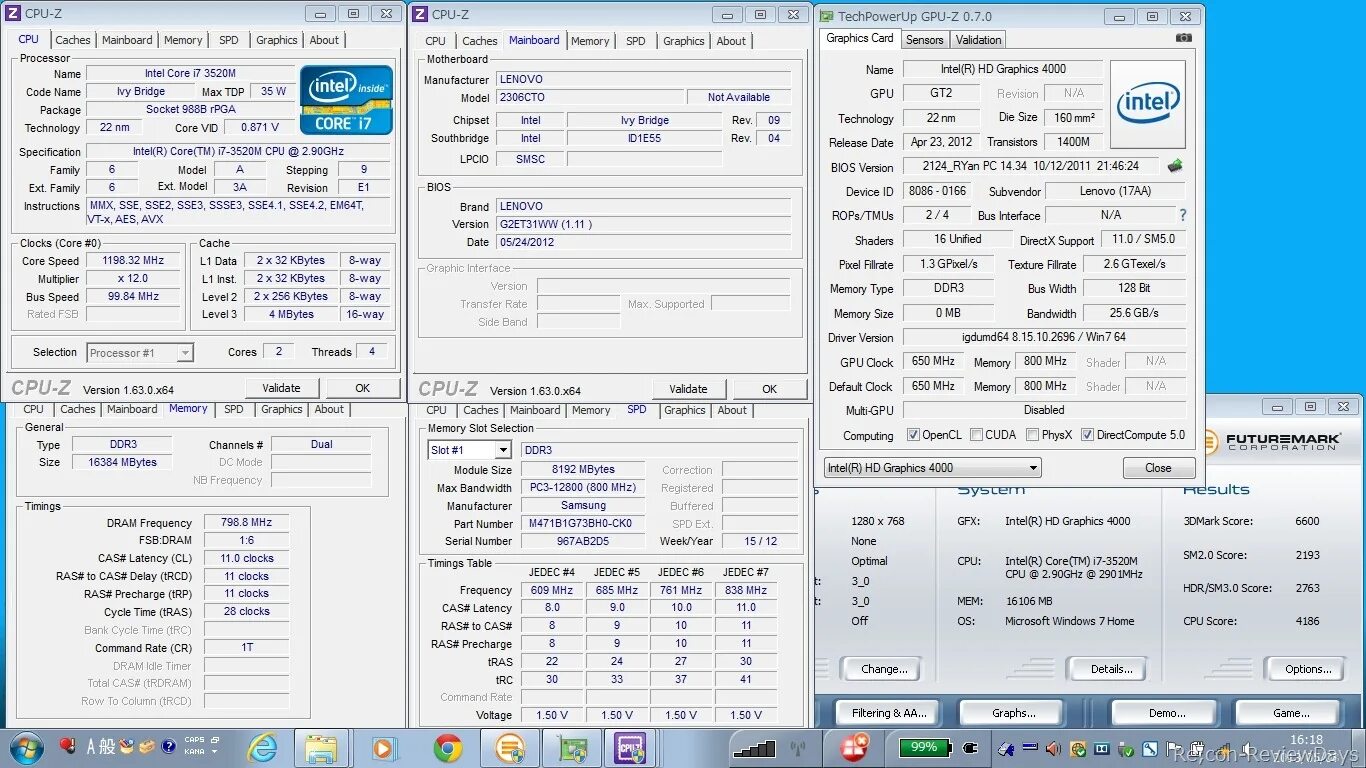Click the Demo... button in 3DMark
The image size is (1366, 768).
point(1167,713)
